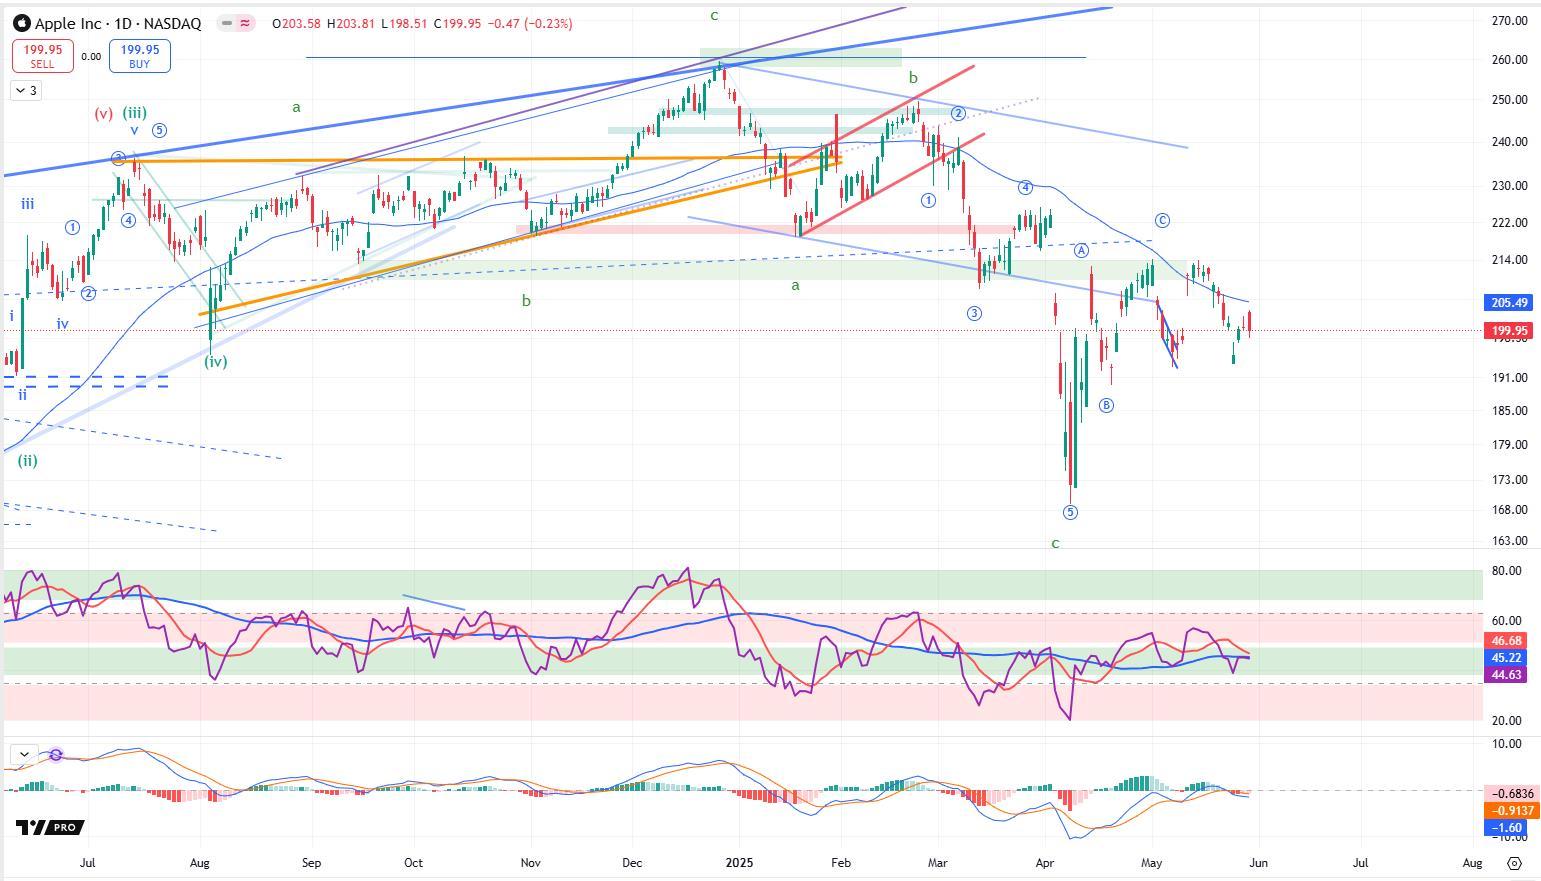
Task: Click the 46.68 RSI value label
Action: coord(1506,641)
